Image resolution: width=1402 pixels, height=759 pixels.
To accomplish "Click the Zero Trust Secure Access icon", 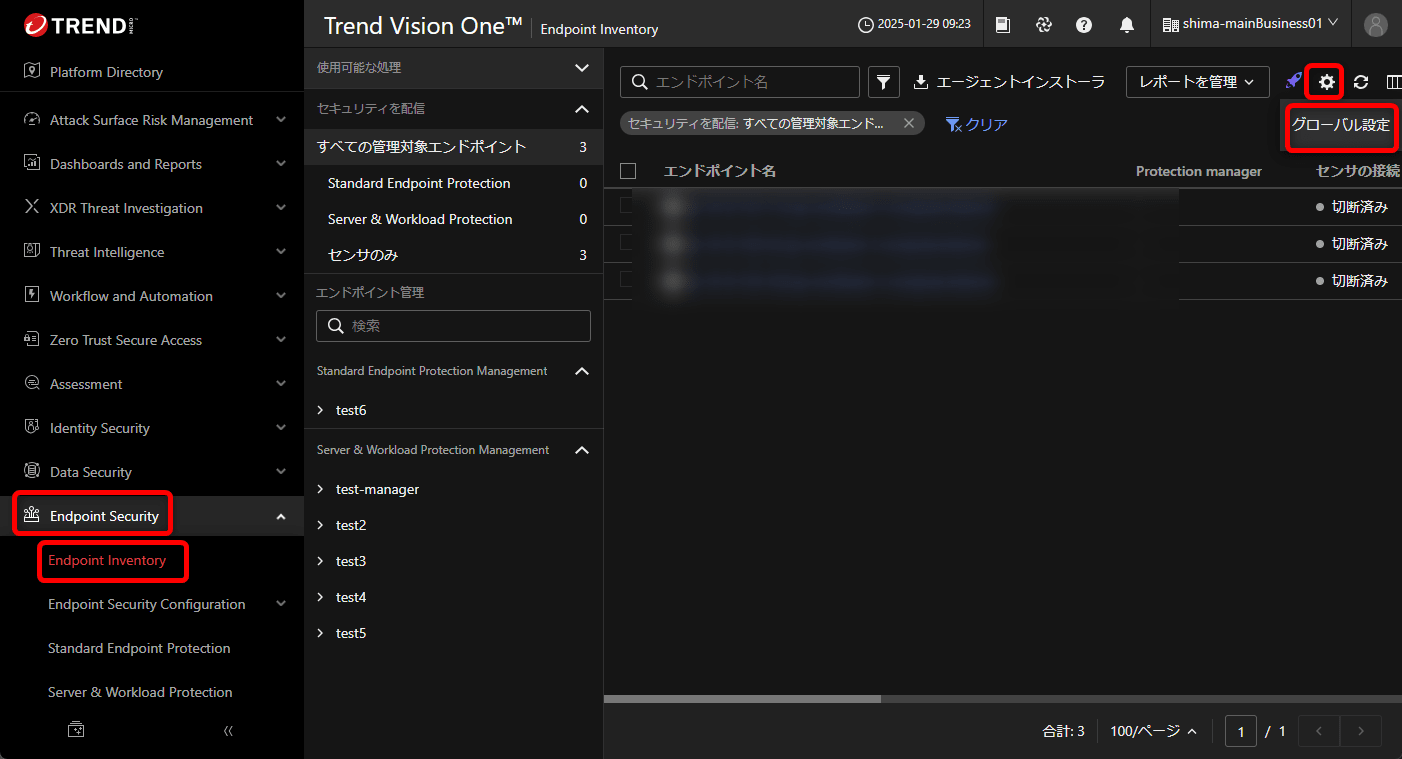I will click(31, 340).
